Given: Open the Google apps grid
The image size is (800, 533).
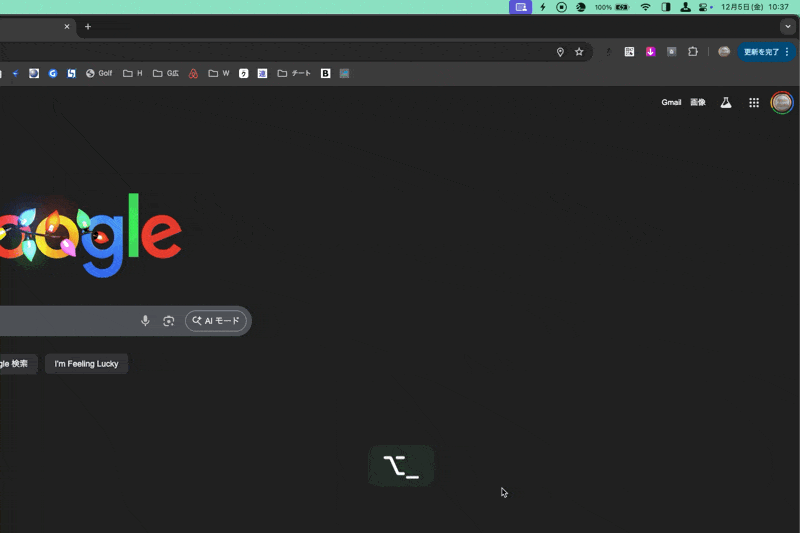Looking at the screenshot, I should (754, 102).
